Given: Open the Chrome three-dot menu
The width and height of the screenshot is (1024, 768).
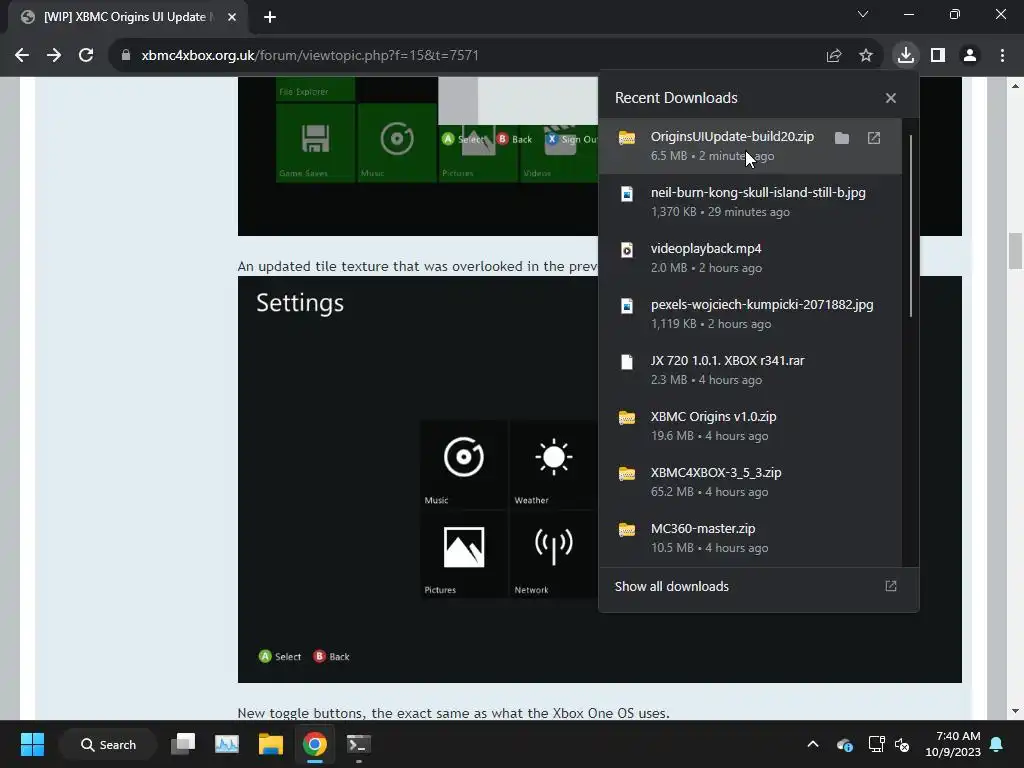Looking at the screenshot, I should point(1002,56).
